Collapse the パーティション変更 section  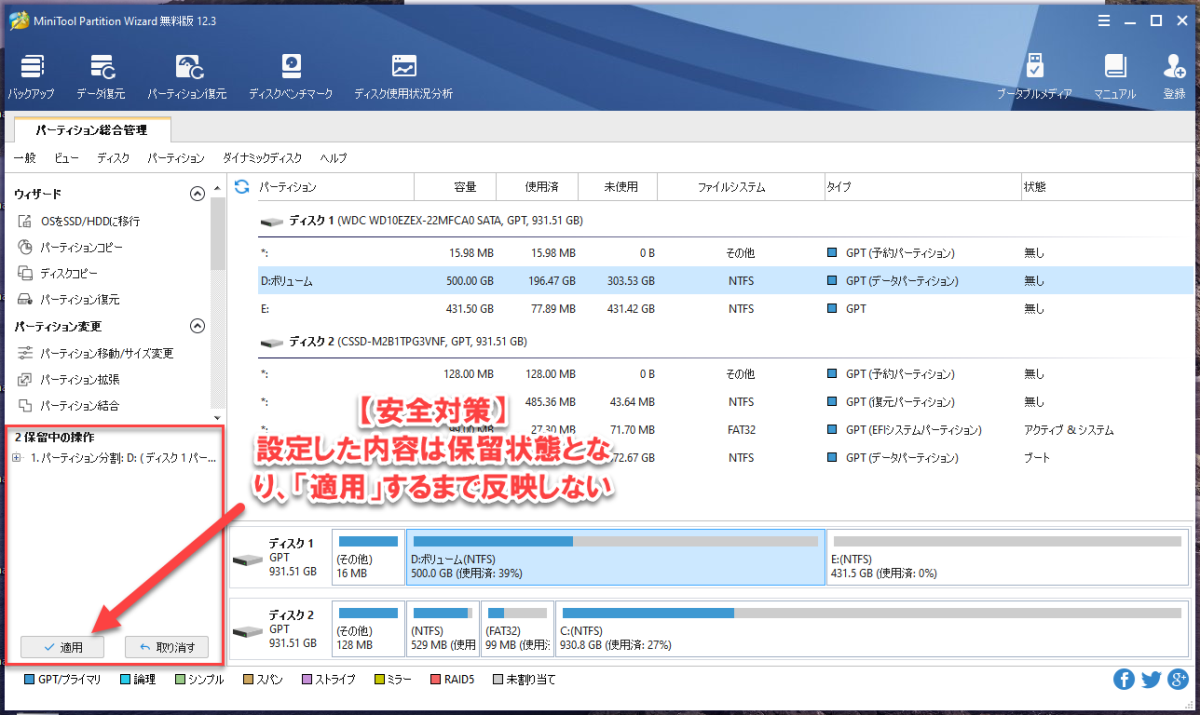197,326
